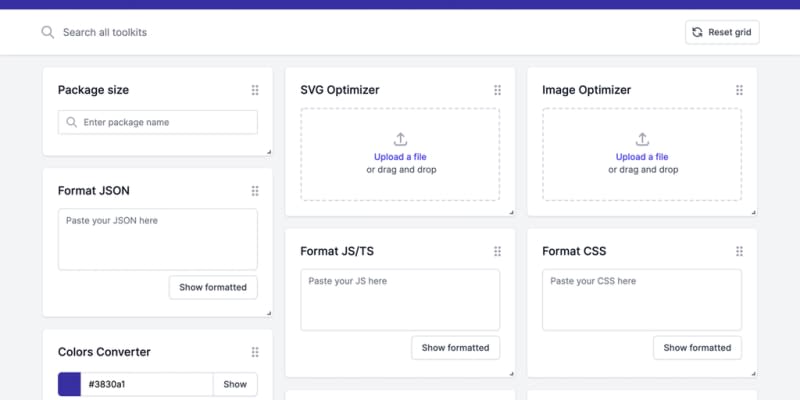Viewport: 800px width, 400px height.
Task: Focus the Paste your JSON here textarea
Action: point(157,239)
